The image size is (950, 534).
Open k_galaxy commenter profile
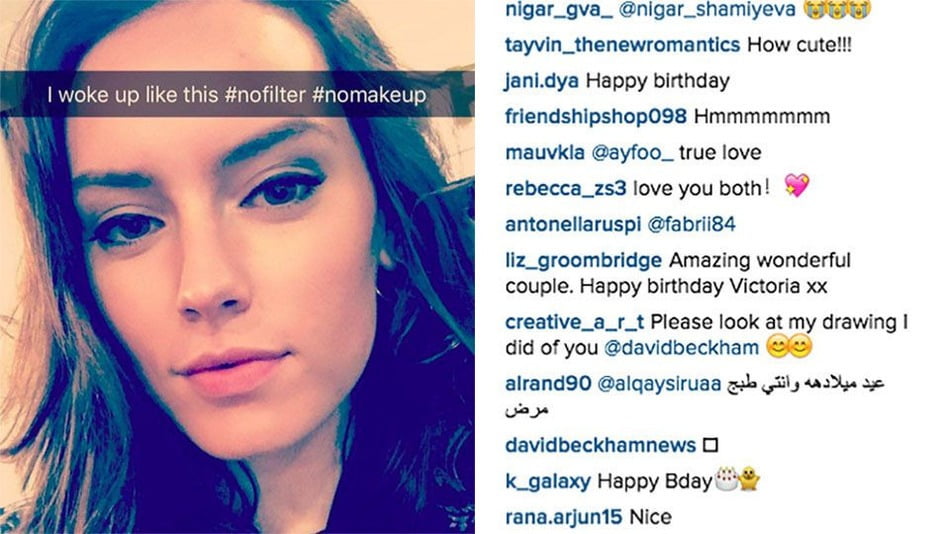coord(546,481)
